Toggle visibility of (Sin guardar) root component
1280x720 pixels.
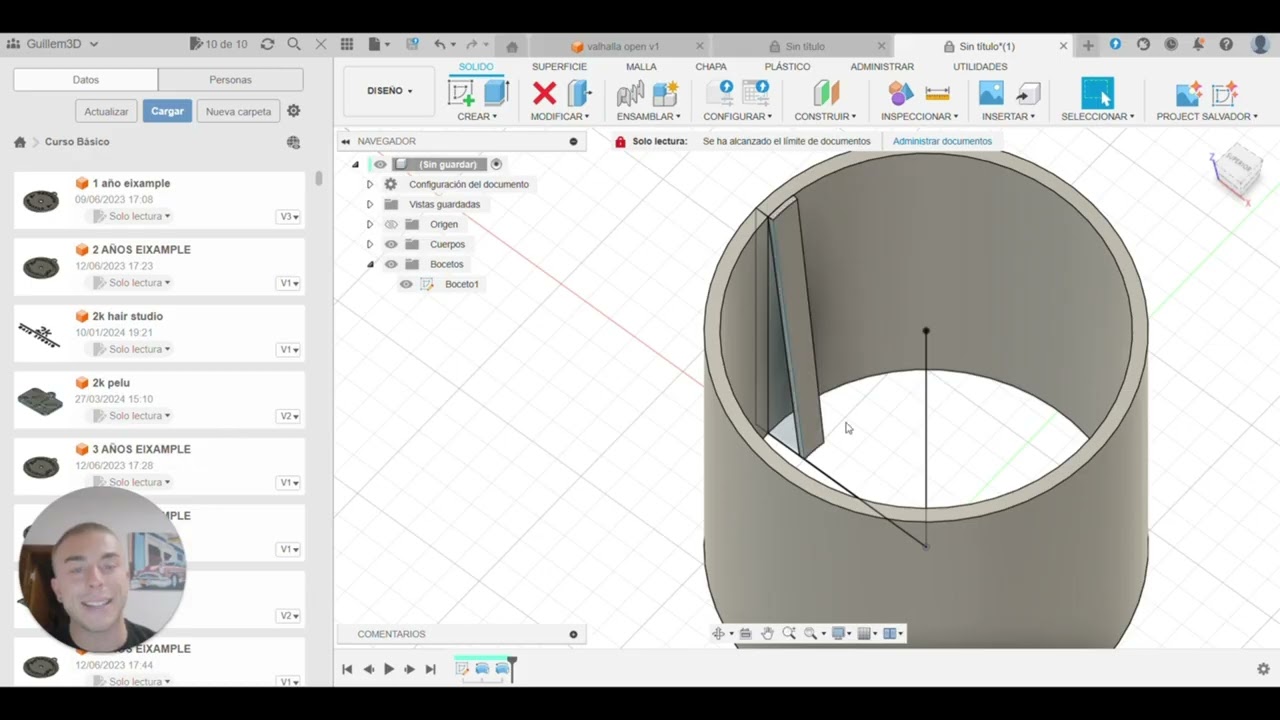(380, 164)
